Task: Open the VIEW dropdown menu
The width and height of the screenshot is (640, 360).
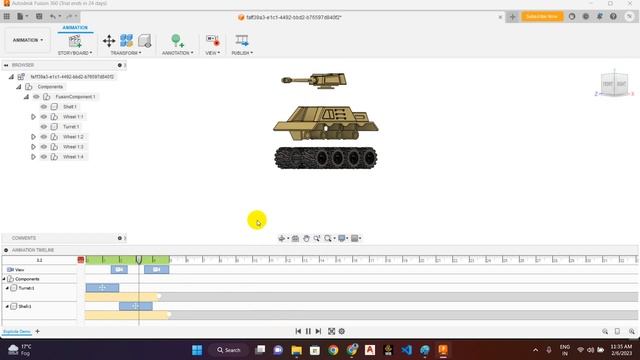Action: tap(213, 53)
